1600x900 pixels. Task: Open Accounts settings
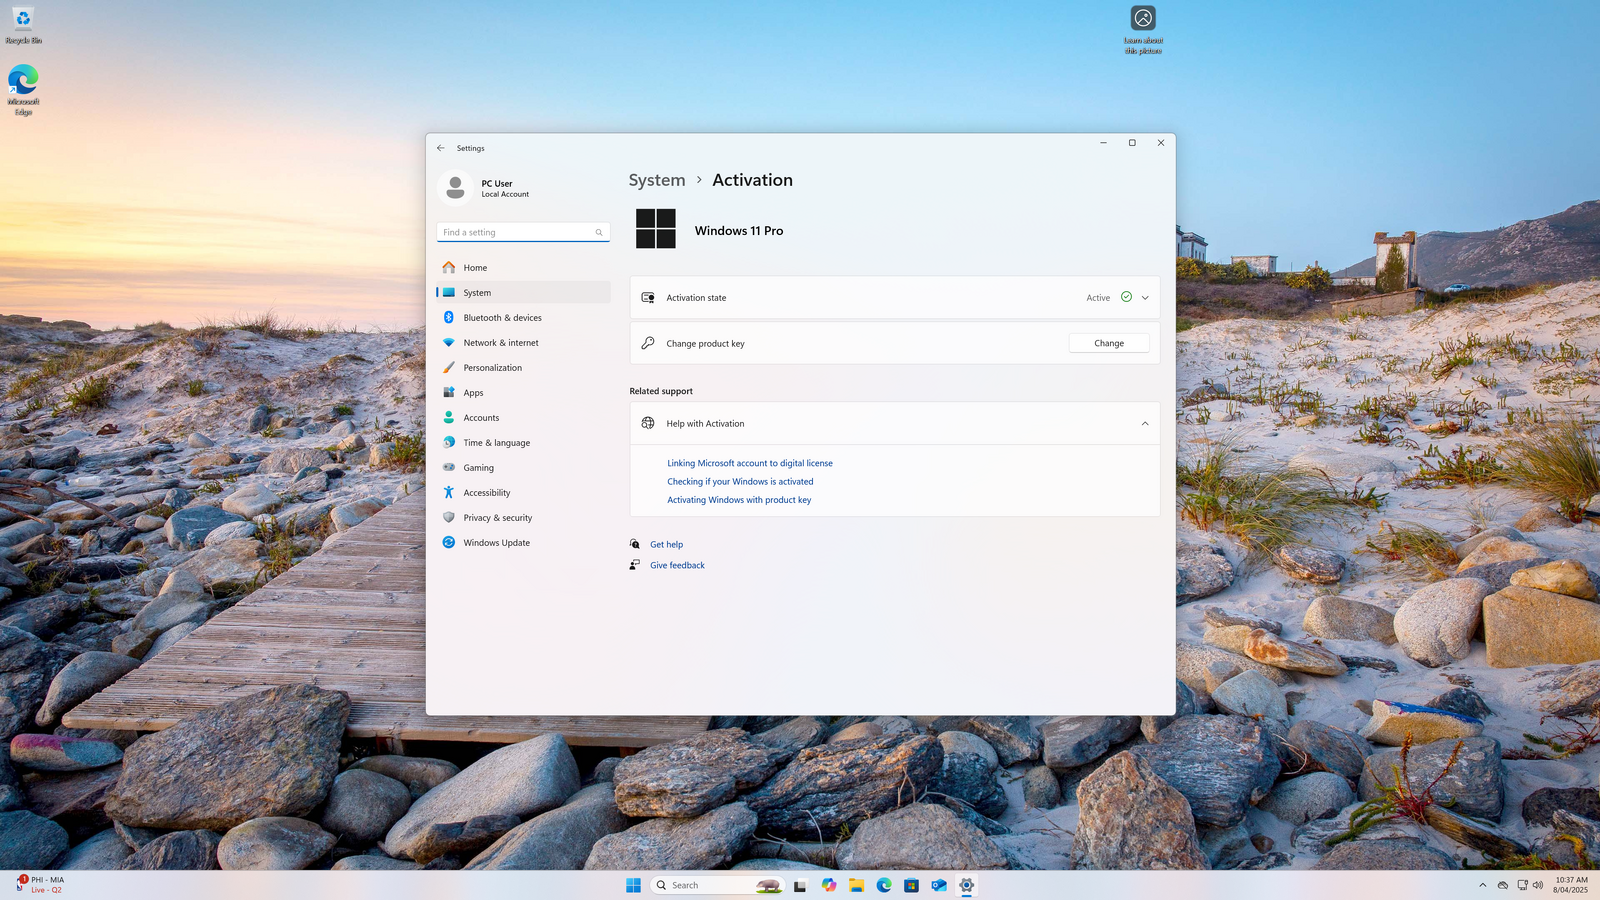pos(523,417)
